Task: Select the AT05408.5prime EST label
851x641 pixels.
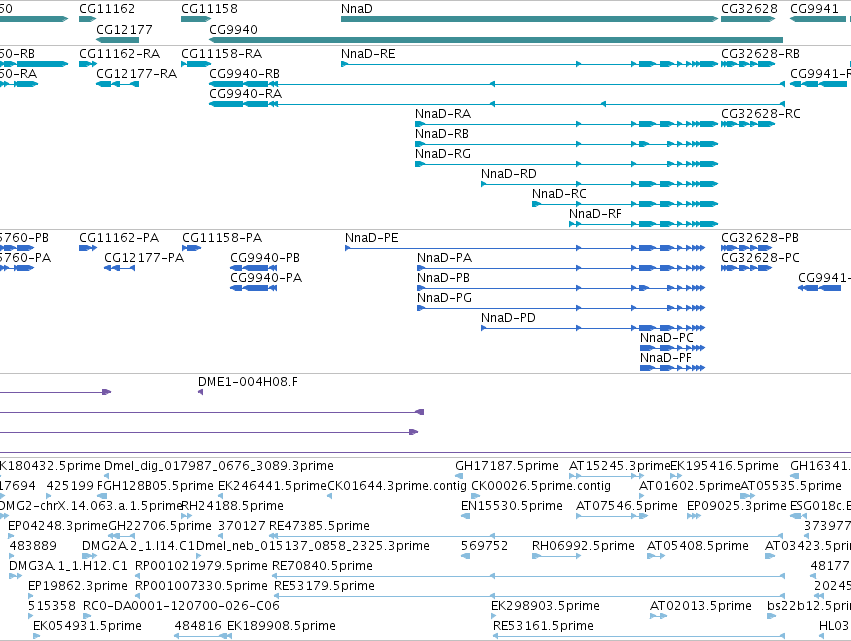Action: [697, 545]
